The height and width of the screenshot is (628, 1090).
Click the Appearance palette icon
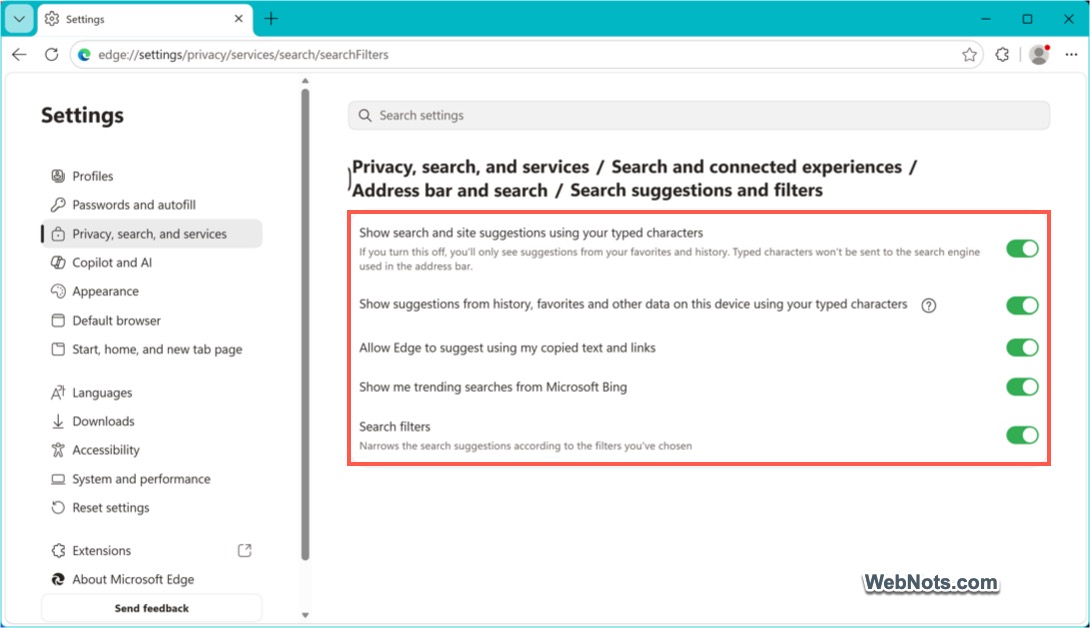pos(58,291)
